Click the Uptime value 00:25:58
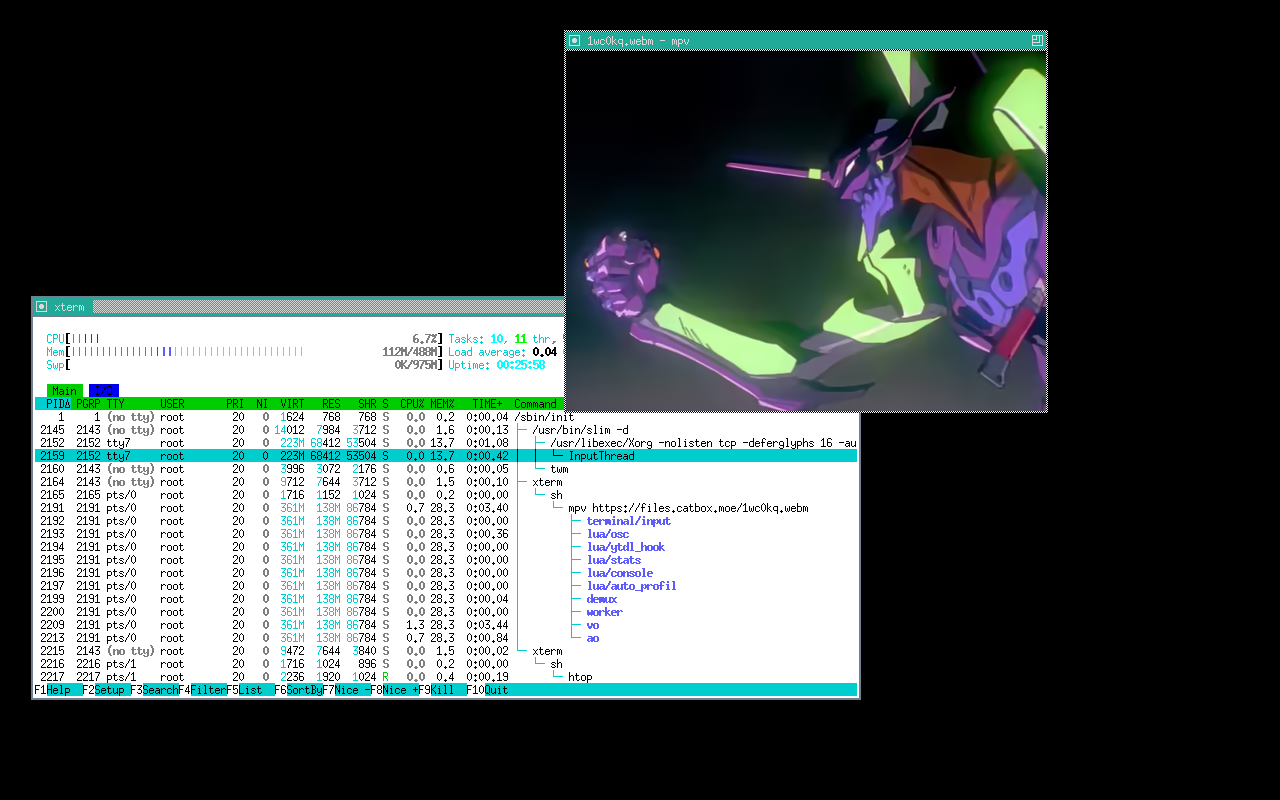Screen dimensions: 1280x800 [x=521, y=365]
